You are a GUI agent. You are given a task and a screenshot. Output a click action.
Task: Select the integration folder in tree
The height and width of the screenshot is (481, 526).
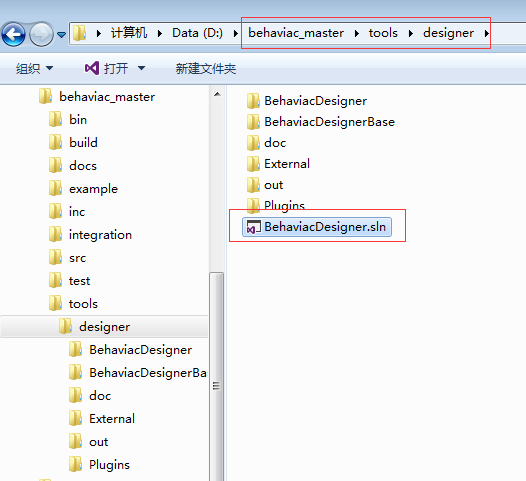pos(100,235)
